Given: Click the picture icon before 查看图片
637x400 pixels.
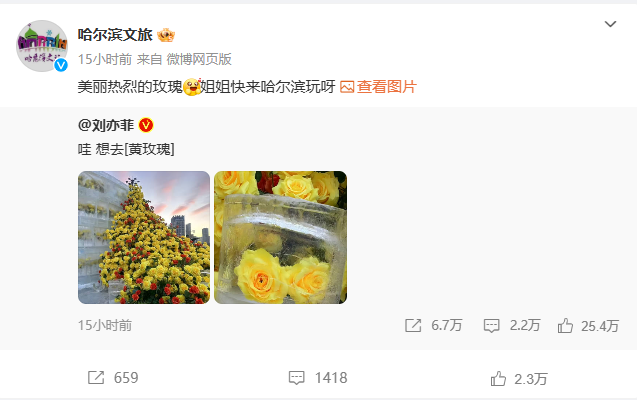Looking at the screenshot, I should 347,87.
